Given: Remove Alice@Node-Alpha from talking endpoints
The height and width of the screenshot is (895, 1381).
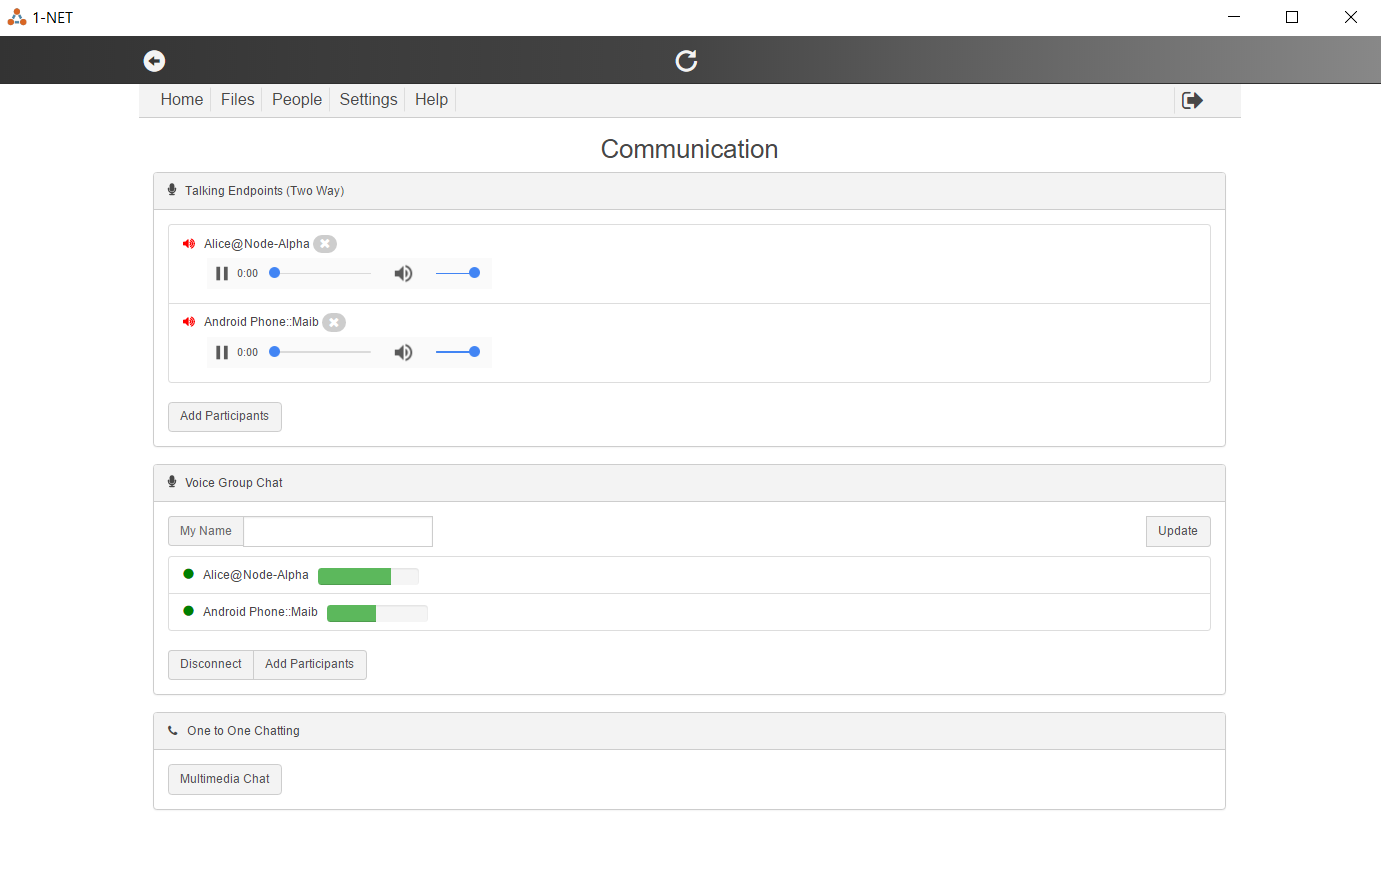Looking at the screenshot, I should click(x=325, y=244).
